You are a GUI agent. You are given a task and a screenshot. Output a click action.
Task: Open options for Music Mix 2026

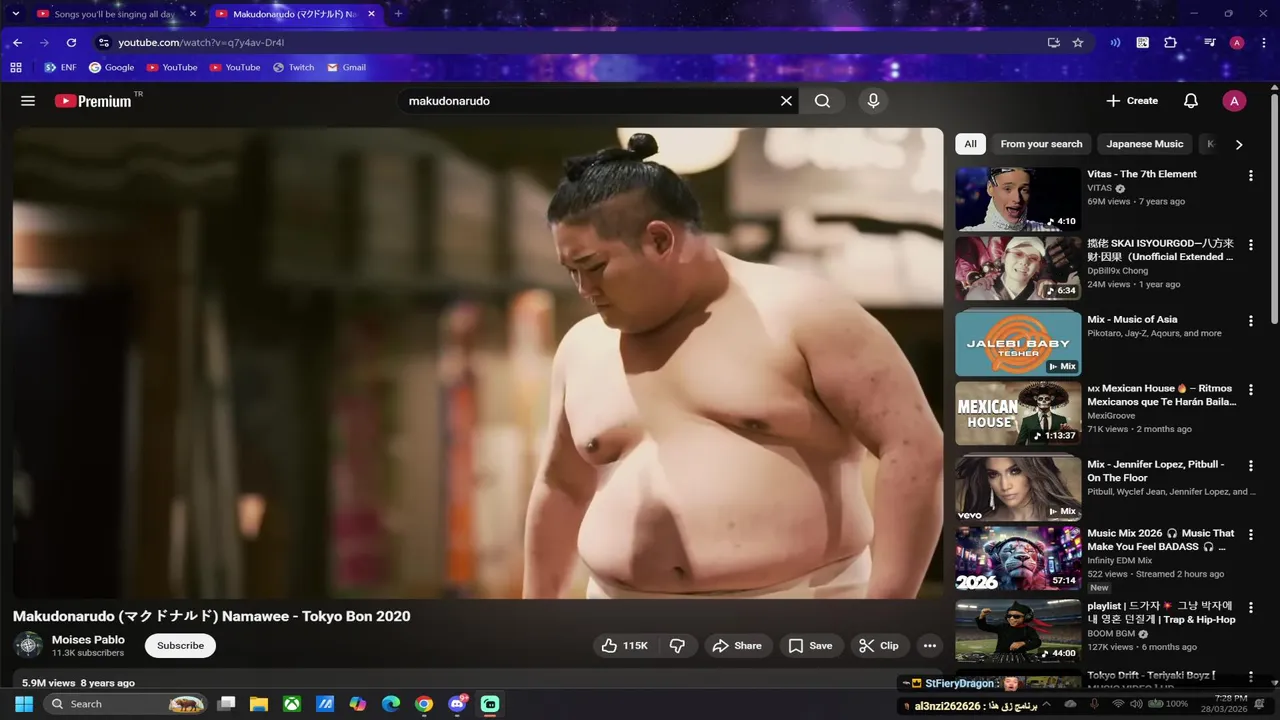[1250, 535]
